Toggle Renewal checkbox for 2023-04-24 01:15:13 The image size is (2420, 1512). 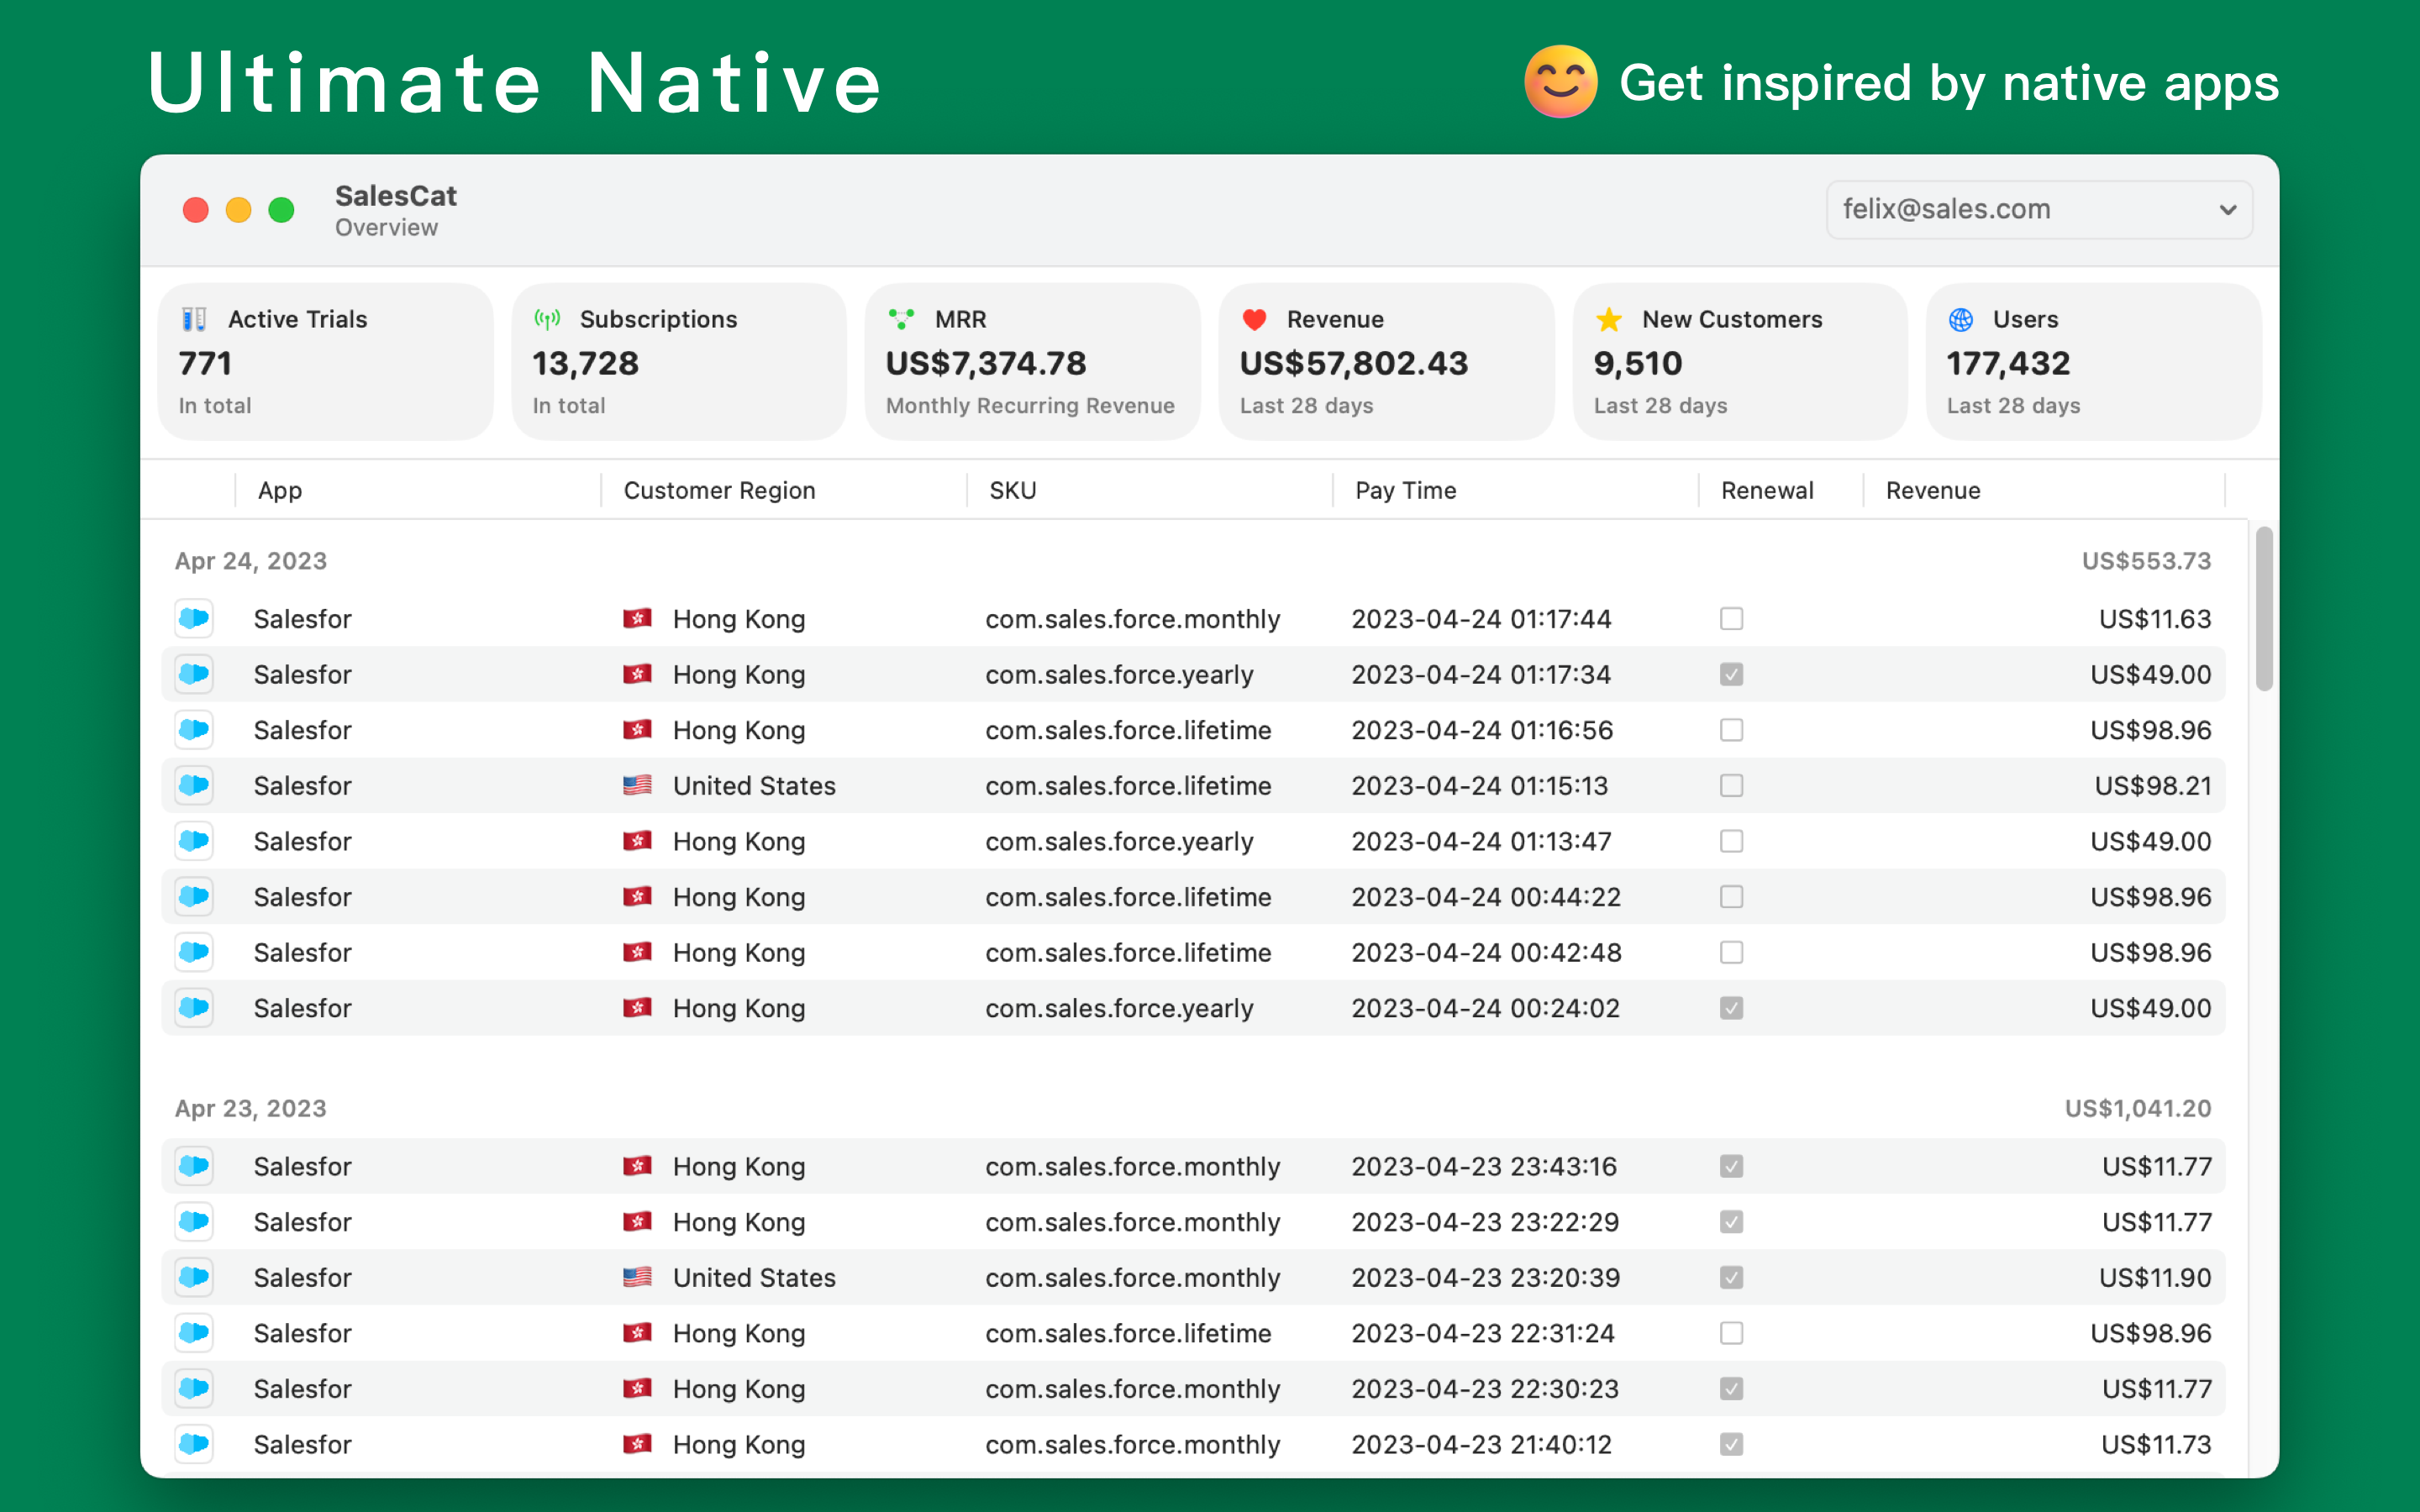[1732, 786]
